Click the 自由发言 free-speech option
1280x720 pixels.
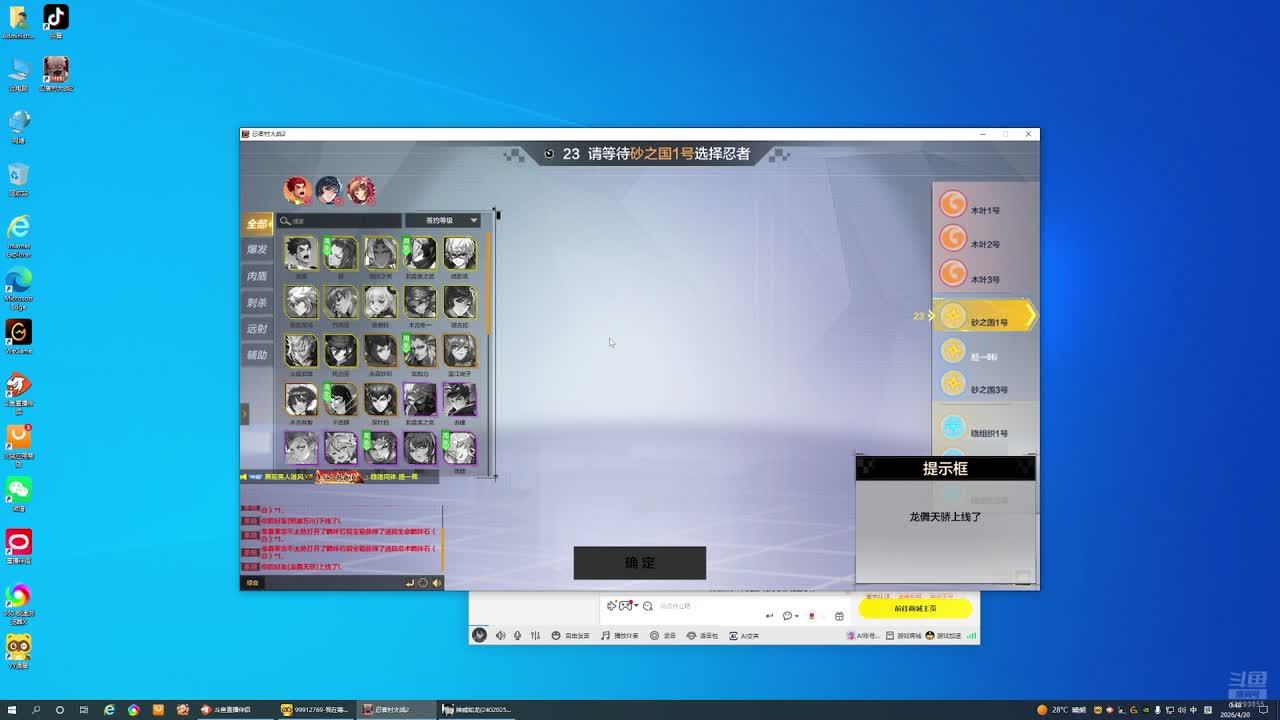(x=571, y=636)
